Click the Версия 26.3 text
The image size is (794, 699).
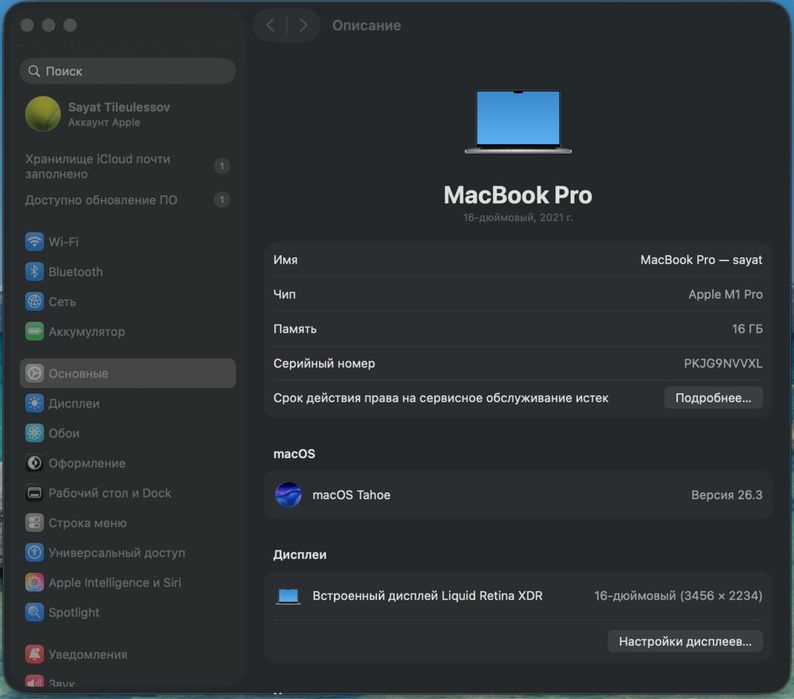727,495
